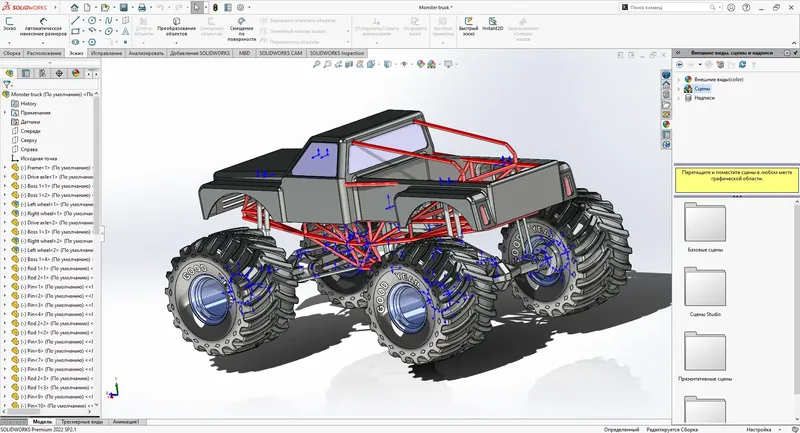800x433 pixels.
Task: Expand the Надписи tree node
Action: [x=679, y=98]
